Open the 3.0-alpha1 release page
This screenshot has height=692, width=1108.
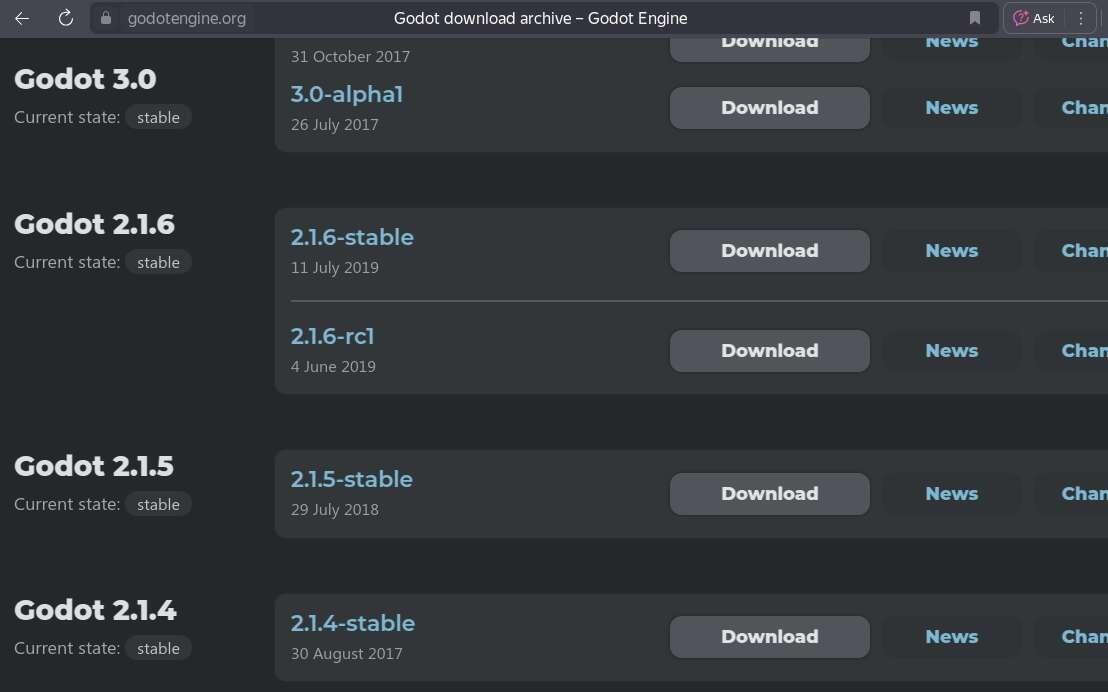[x=347, y=94]
